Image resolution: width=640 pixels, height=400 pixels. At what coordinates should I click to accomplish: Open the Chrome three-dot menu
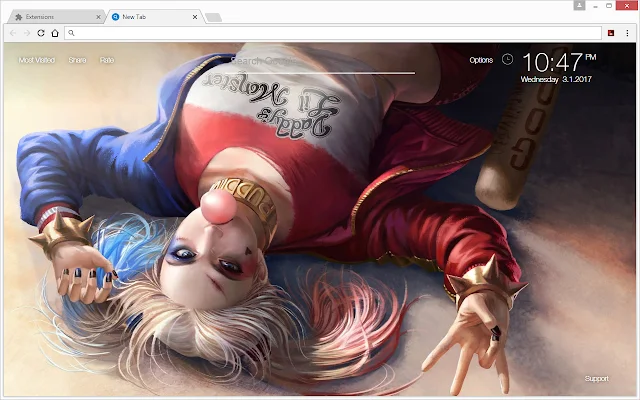pyautogui.click(x=627, y=33)
